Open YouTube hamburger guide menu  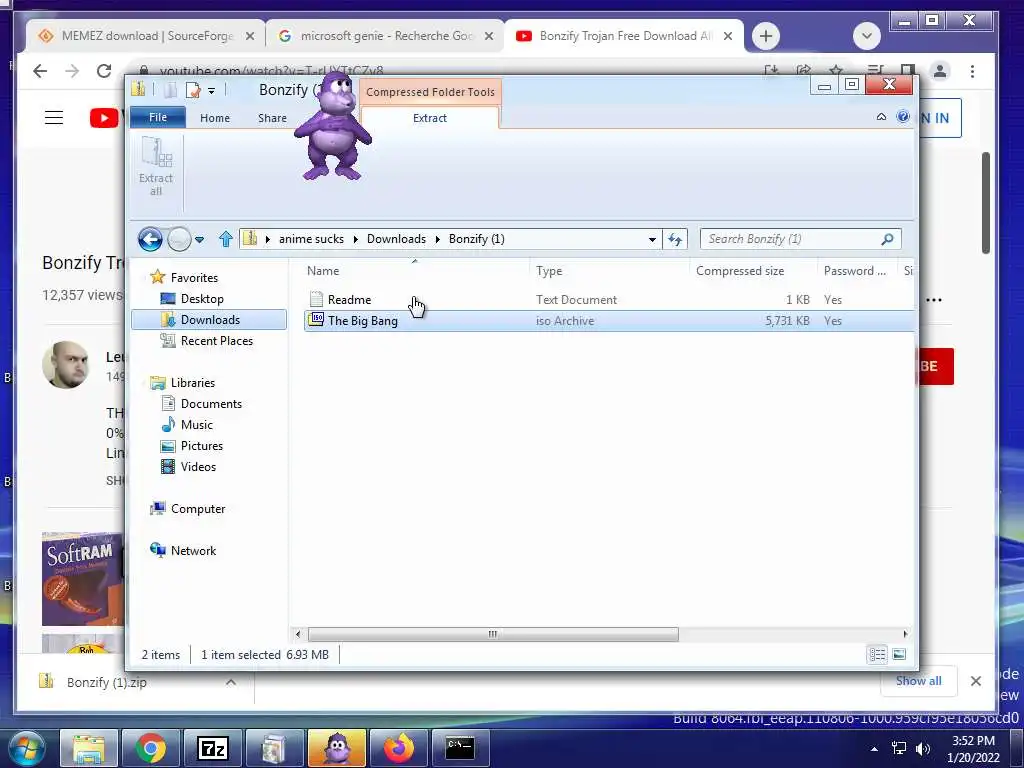tap(54, 118)
